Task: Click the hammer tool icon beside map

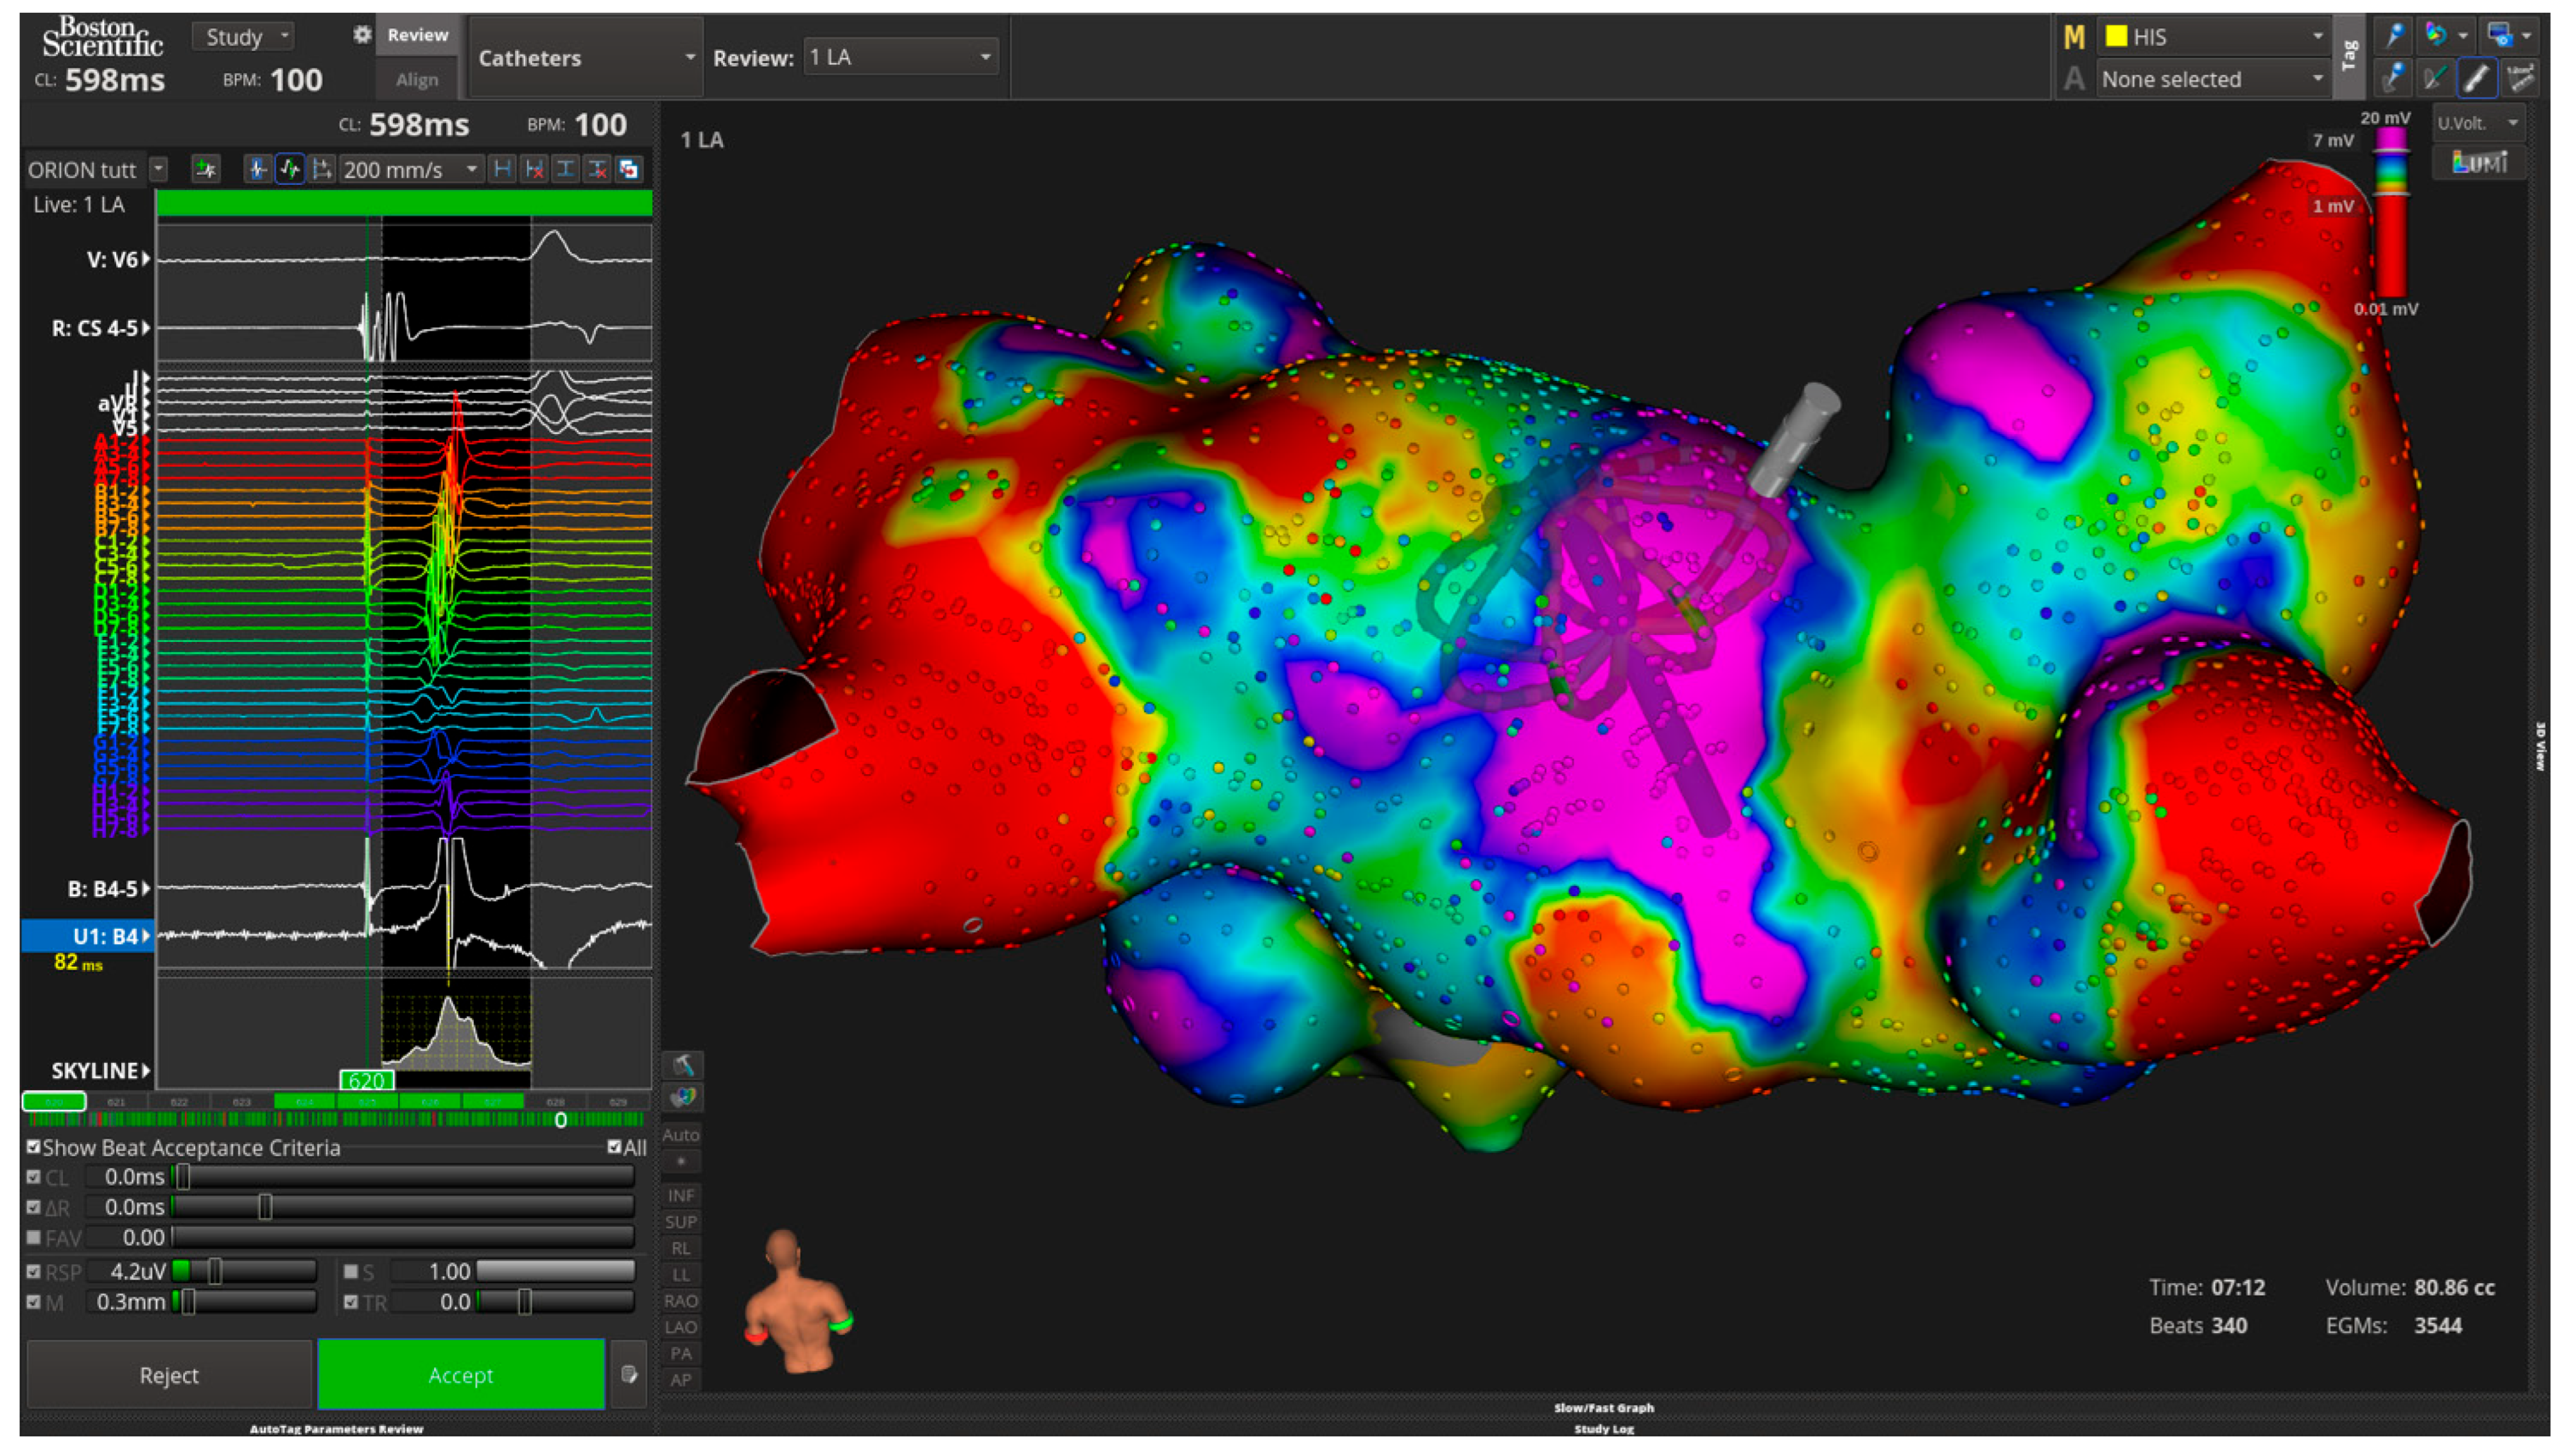Action: (683, 1064)
